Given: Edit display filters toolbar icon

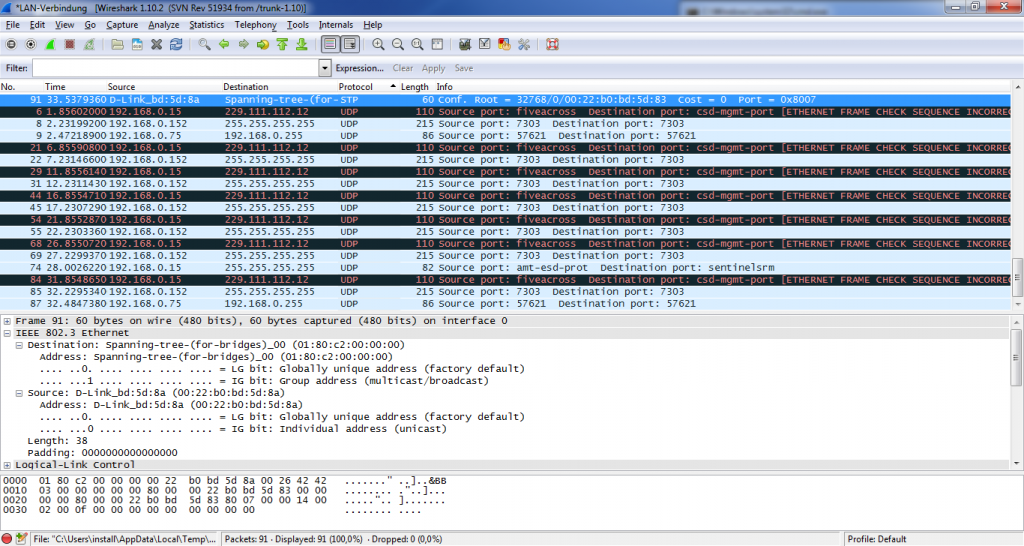Looking at the screenshot, I should pos(485,44).
